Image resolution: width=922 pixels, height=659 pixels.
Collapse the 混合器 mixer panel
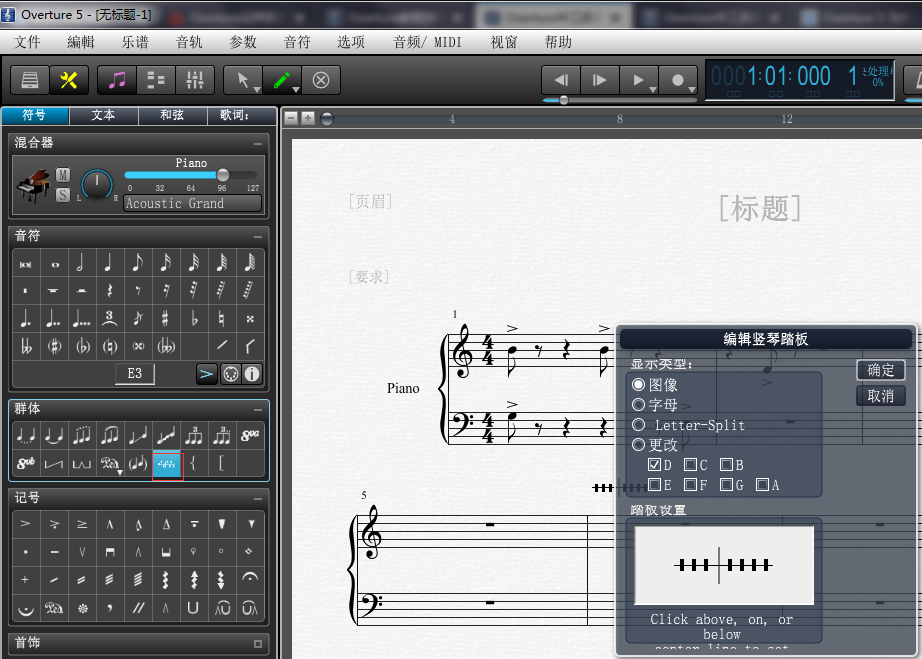(x=258, y=143)
